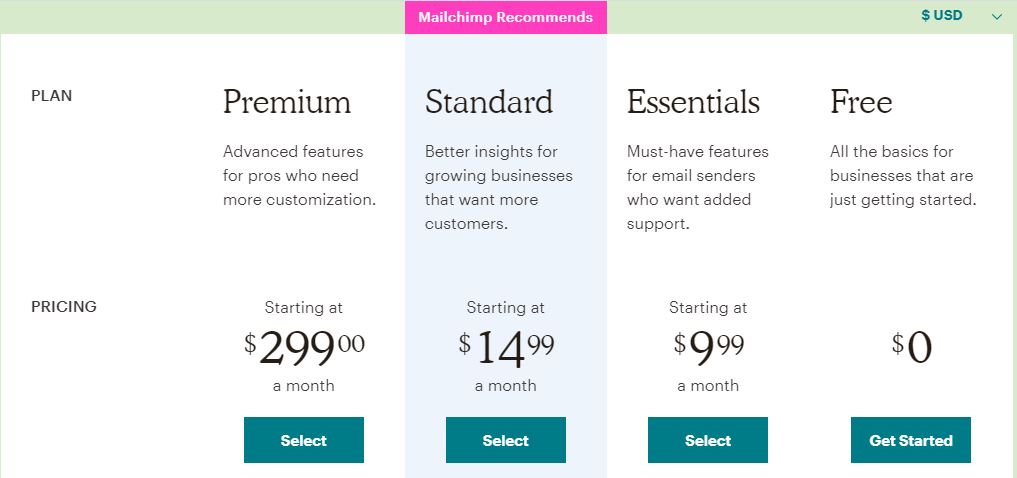1017x478 pixels.
Task: Click the Essentials must-have features description
Action: pyautogui.click(x=698, y=187)
